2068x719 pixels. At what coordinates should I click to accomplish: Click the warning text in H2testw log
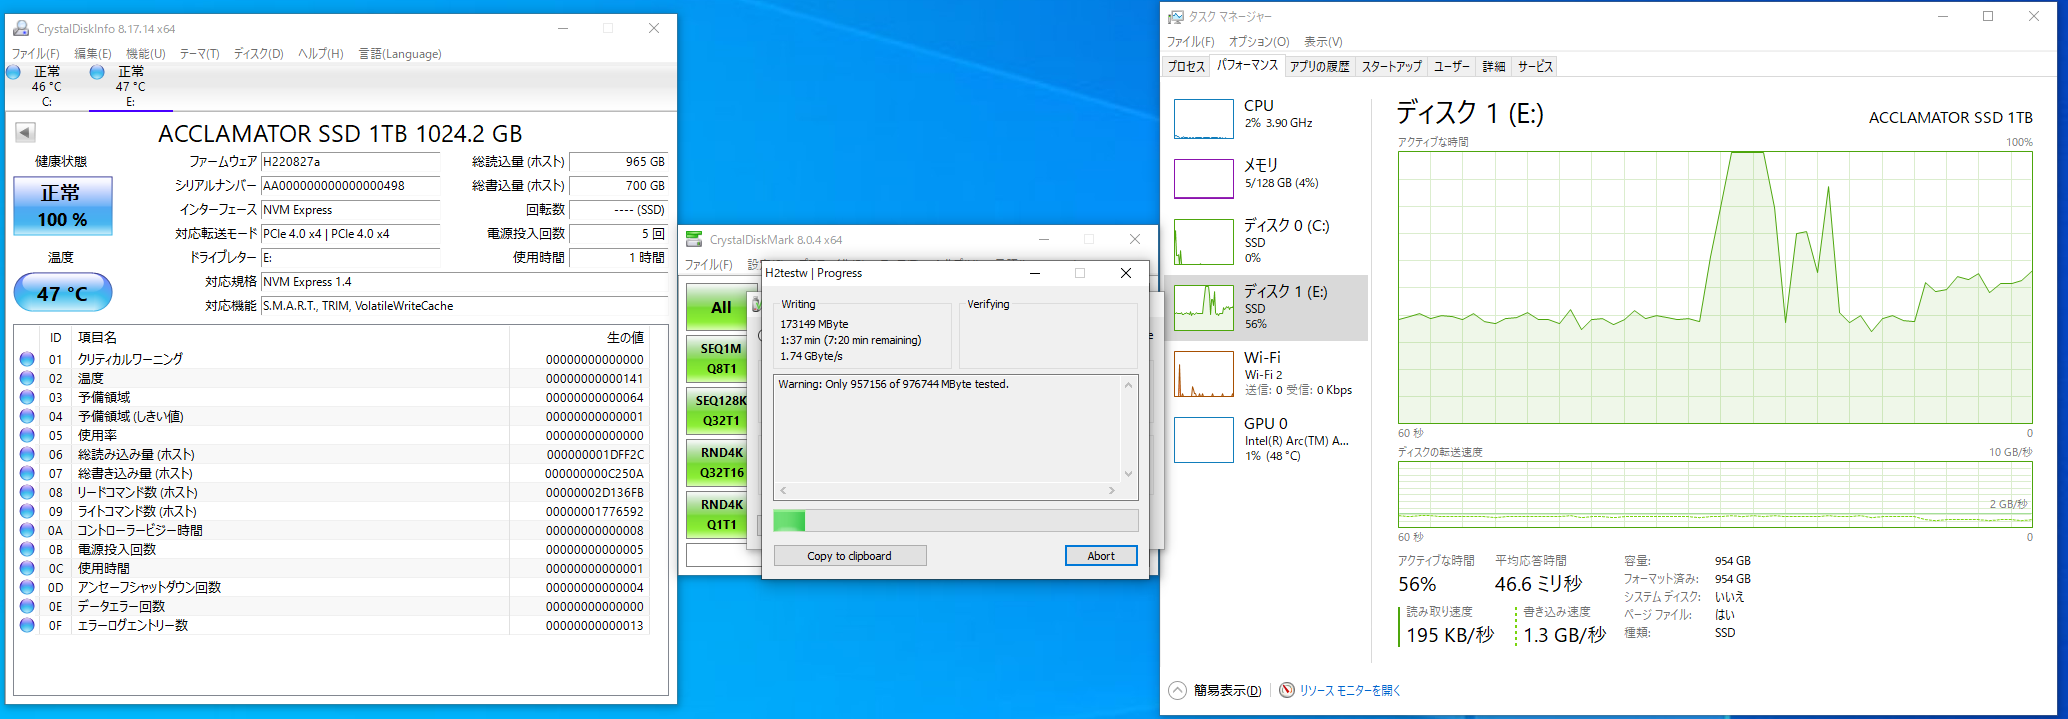click(x=893, y=384)
